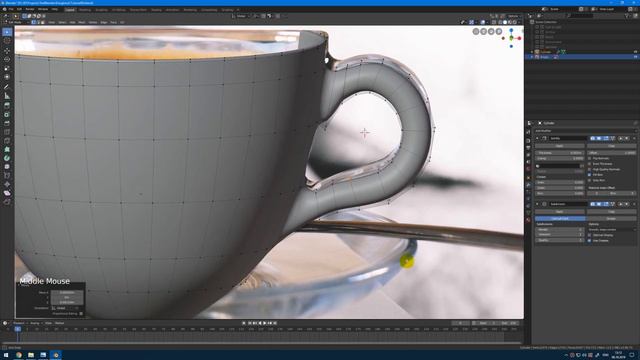Enable the Only Rim checkbox

589,180
